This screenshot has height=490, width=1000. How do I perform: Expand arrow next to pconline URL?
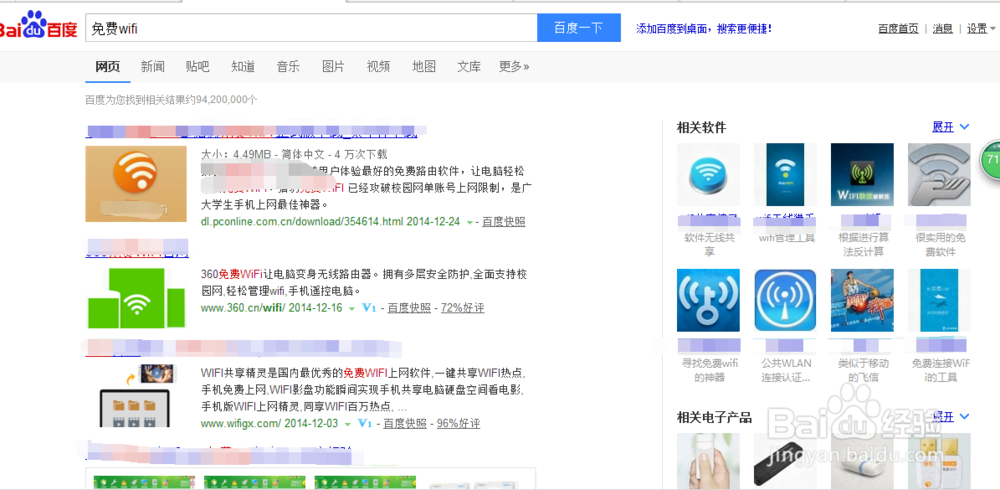pyautogui.click(x=470, y=223)
